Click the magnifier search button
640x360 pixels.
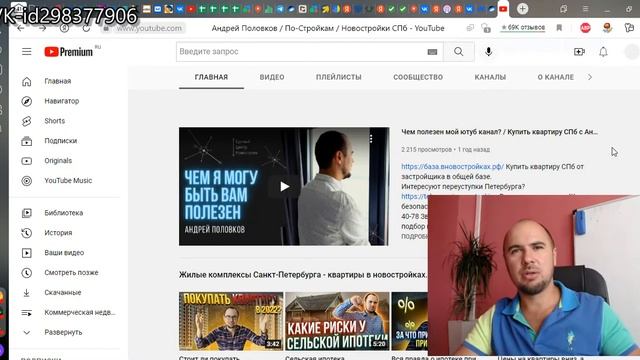(459, 51)
